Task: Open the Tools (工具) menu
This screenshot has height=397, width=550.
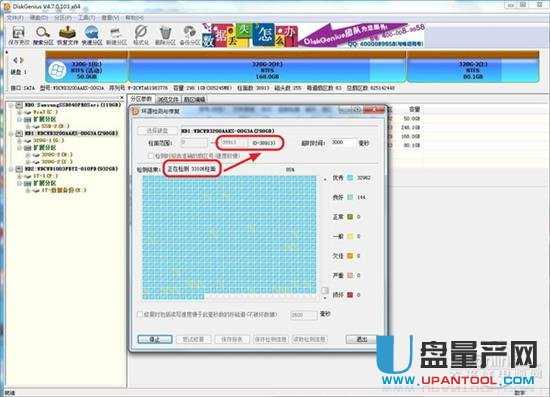Action: click(x=86, y=18)
